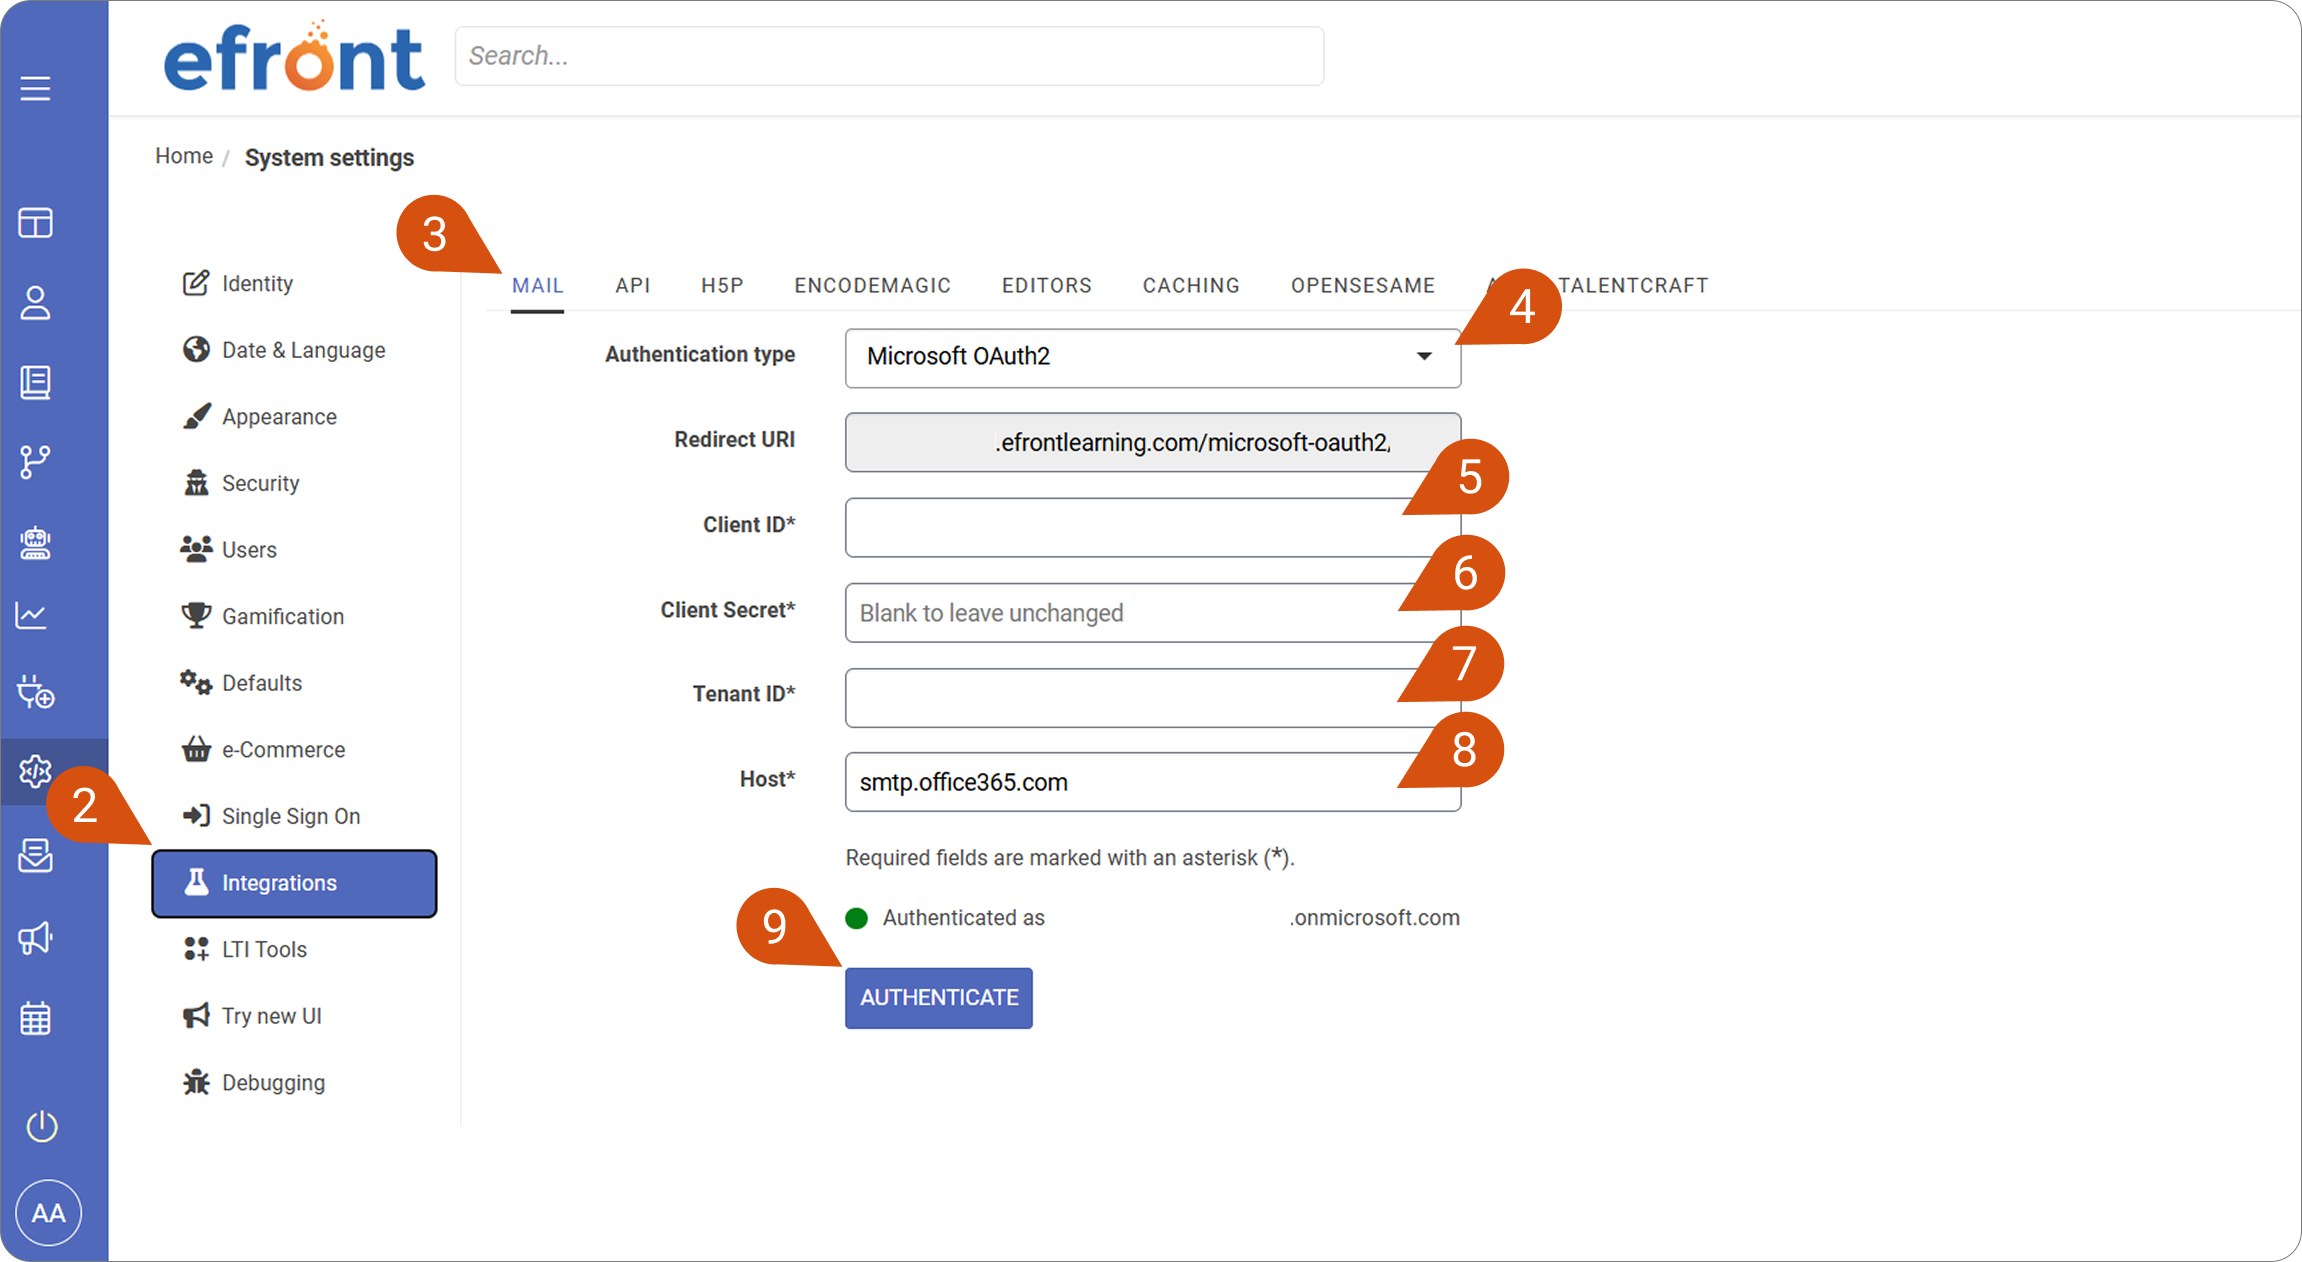Switch to the OPENSESAME tab
The image size is (2302, 1262).
coord(1363,286)
